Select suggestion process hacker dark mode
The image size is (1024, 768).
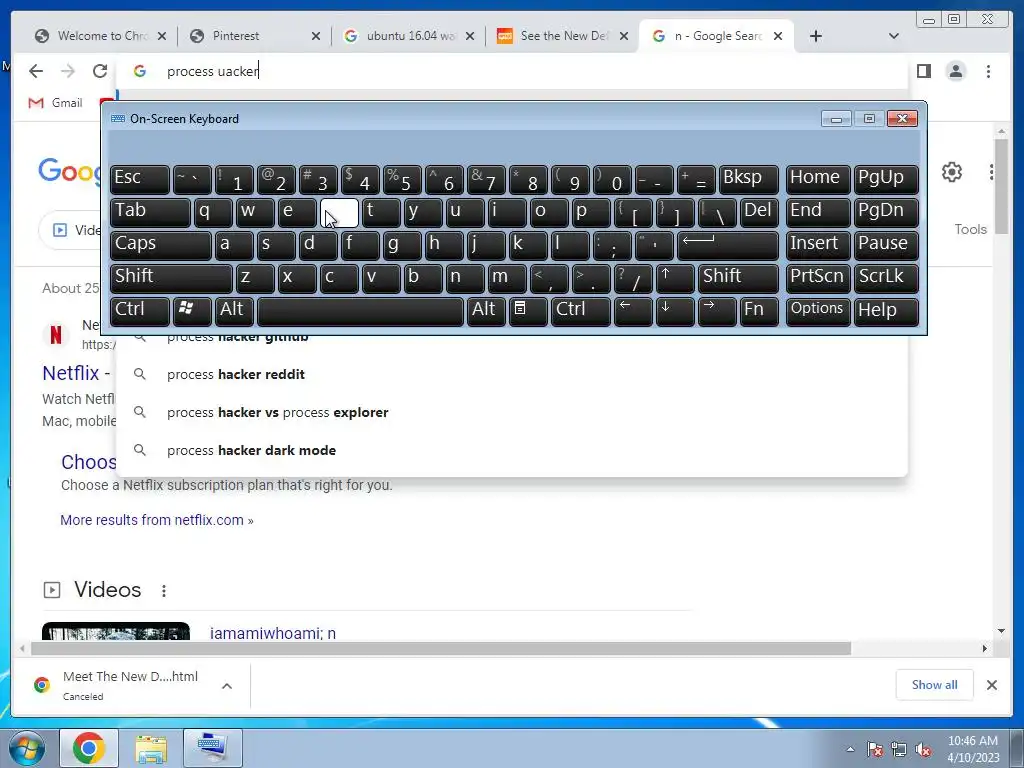click(512, 450)
